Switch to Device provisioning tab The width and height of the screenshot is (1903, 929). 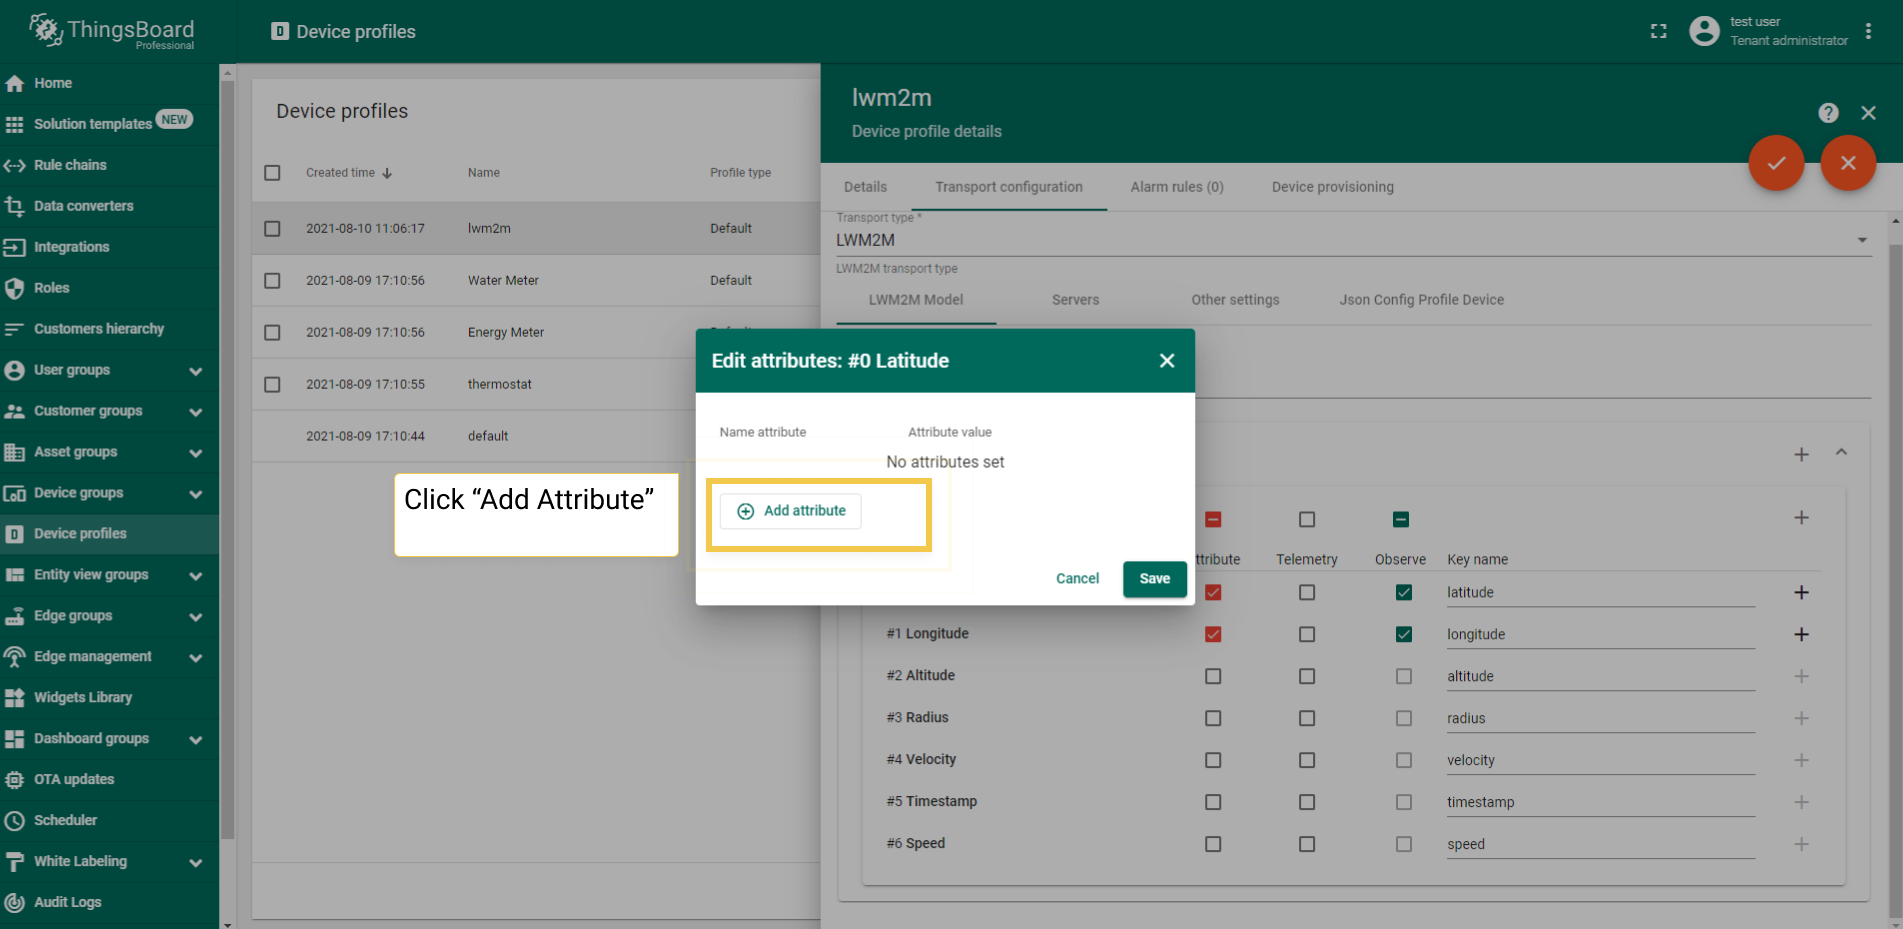tap(1332, 187)
